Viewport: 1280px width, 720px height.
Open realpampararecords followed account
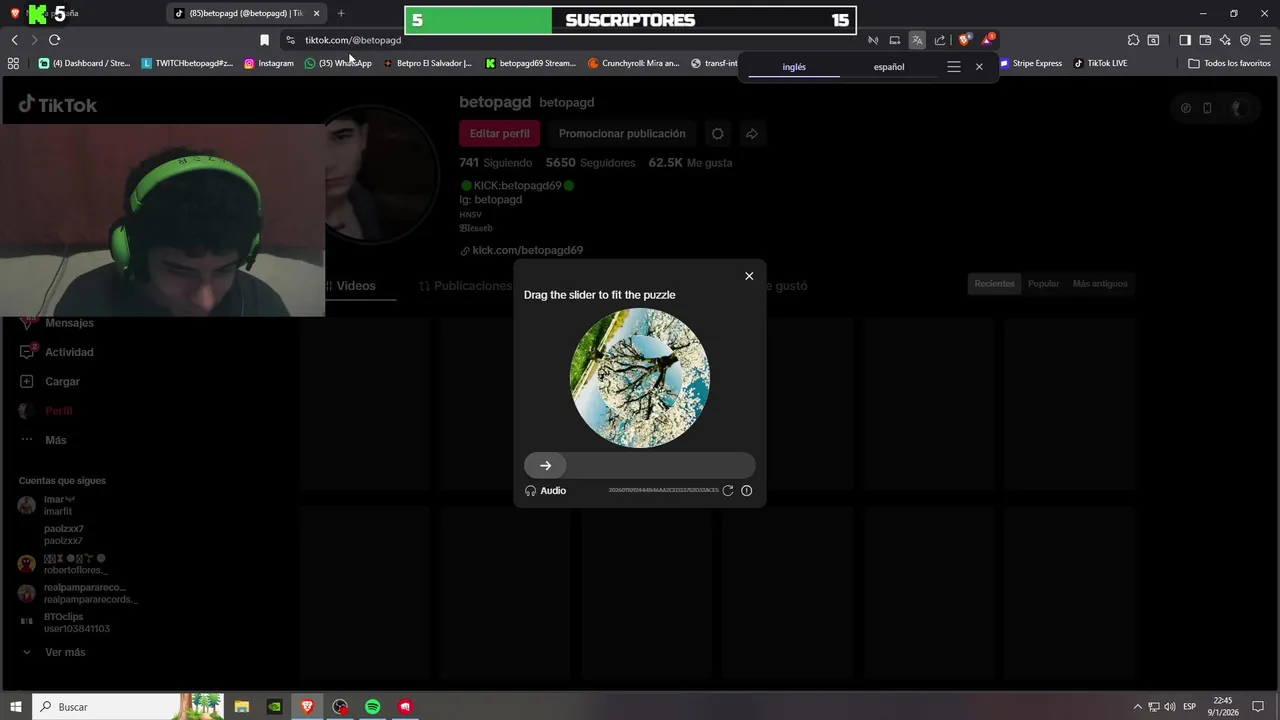coord(78,593)
